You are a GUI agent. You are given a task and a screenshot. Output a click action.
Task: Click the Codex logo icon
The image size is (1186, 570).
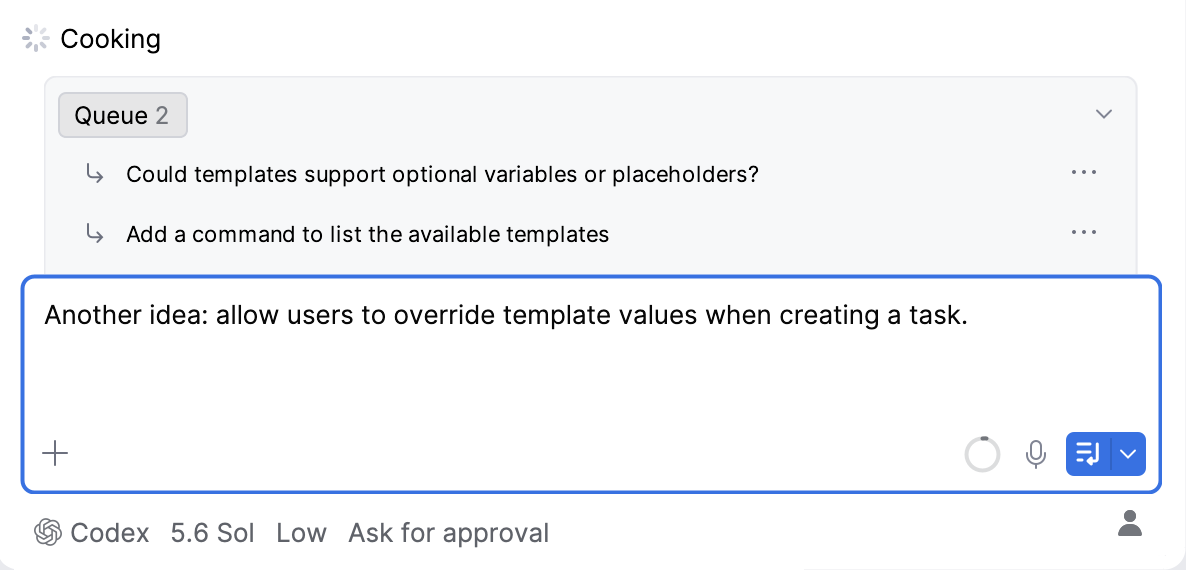(48, 533)
